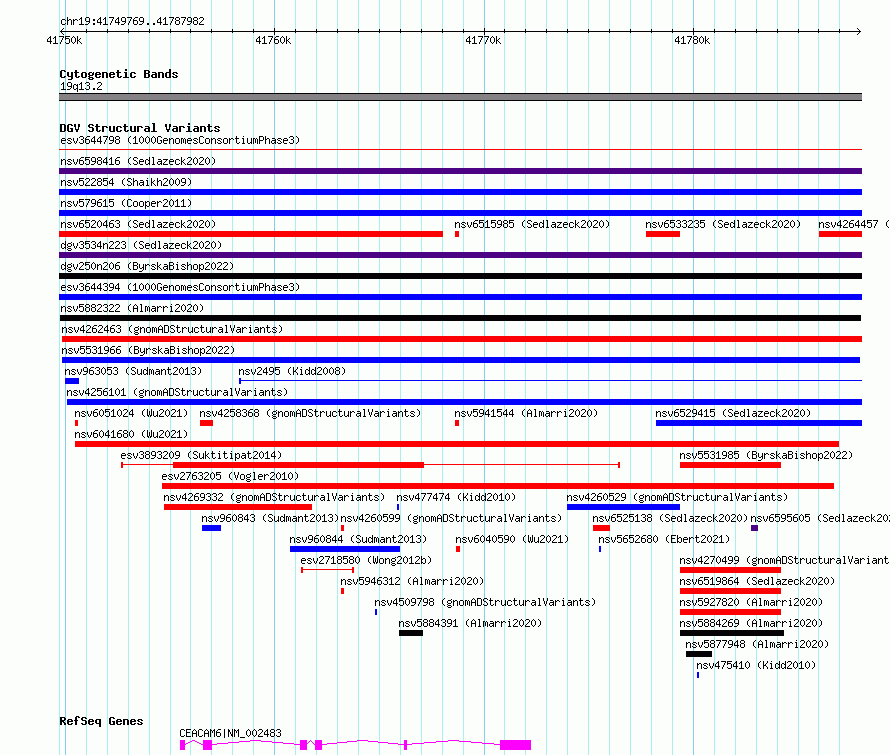The width and height of the screenshot is (890, 755).
Task: Click nsv4256101 gnomADStructuralVariants label
Action: pyautogui.click(x=177, y=392)
